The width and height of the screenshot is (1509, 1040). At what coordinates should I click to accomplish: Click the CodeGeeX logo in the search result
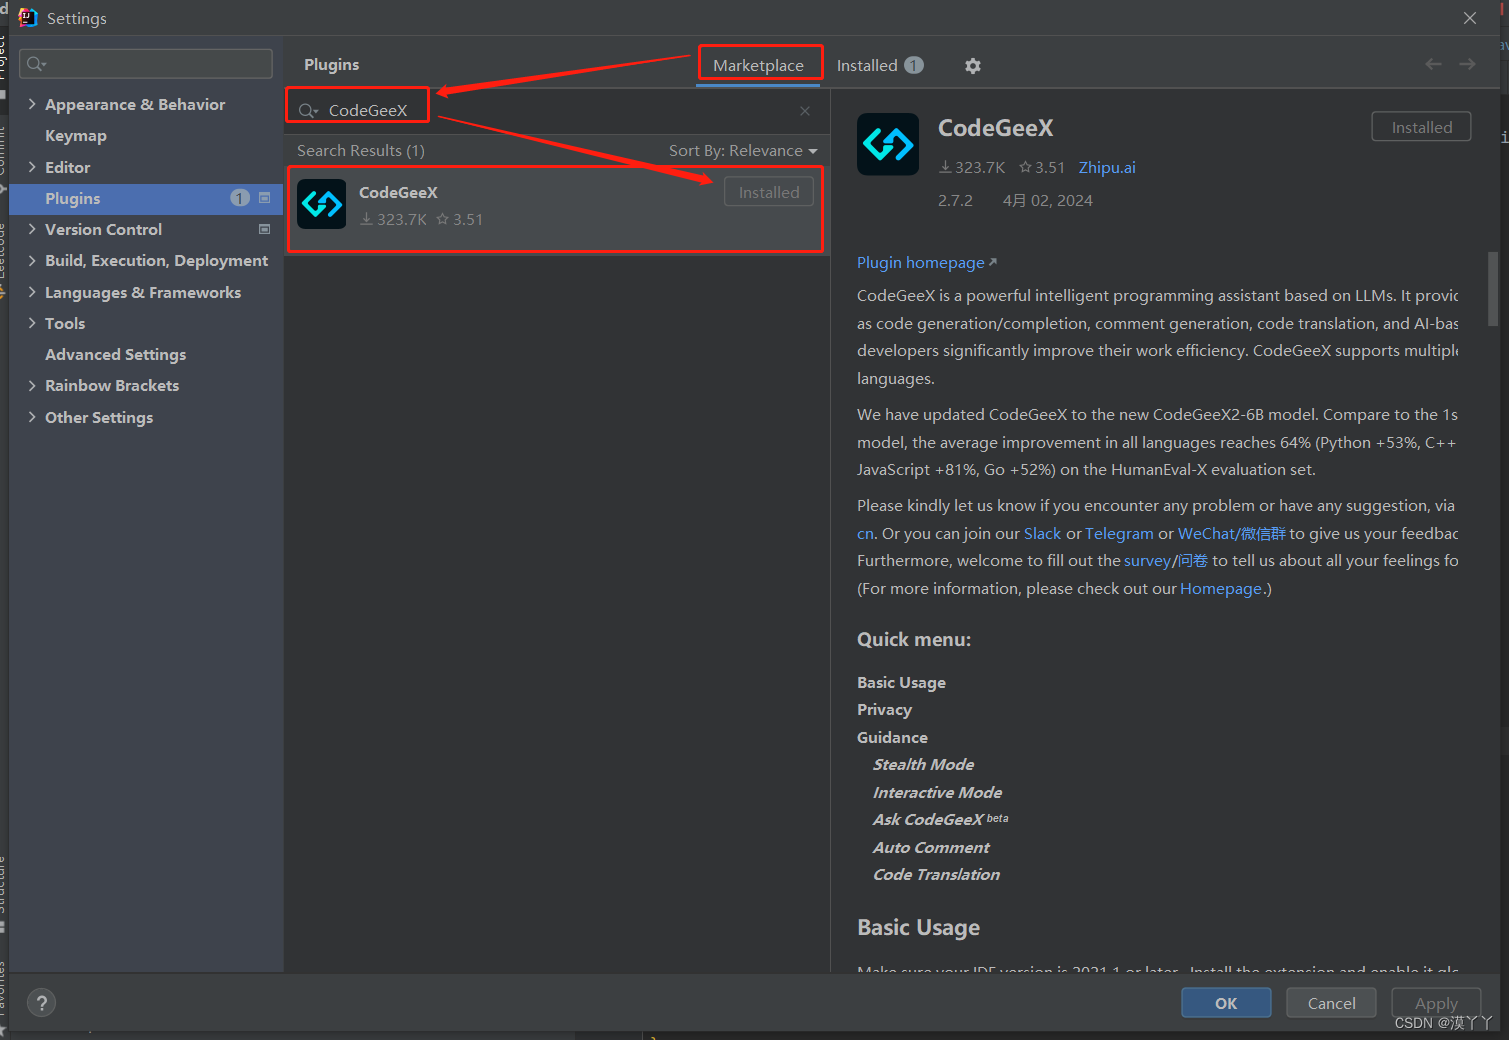(322, 204)
